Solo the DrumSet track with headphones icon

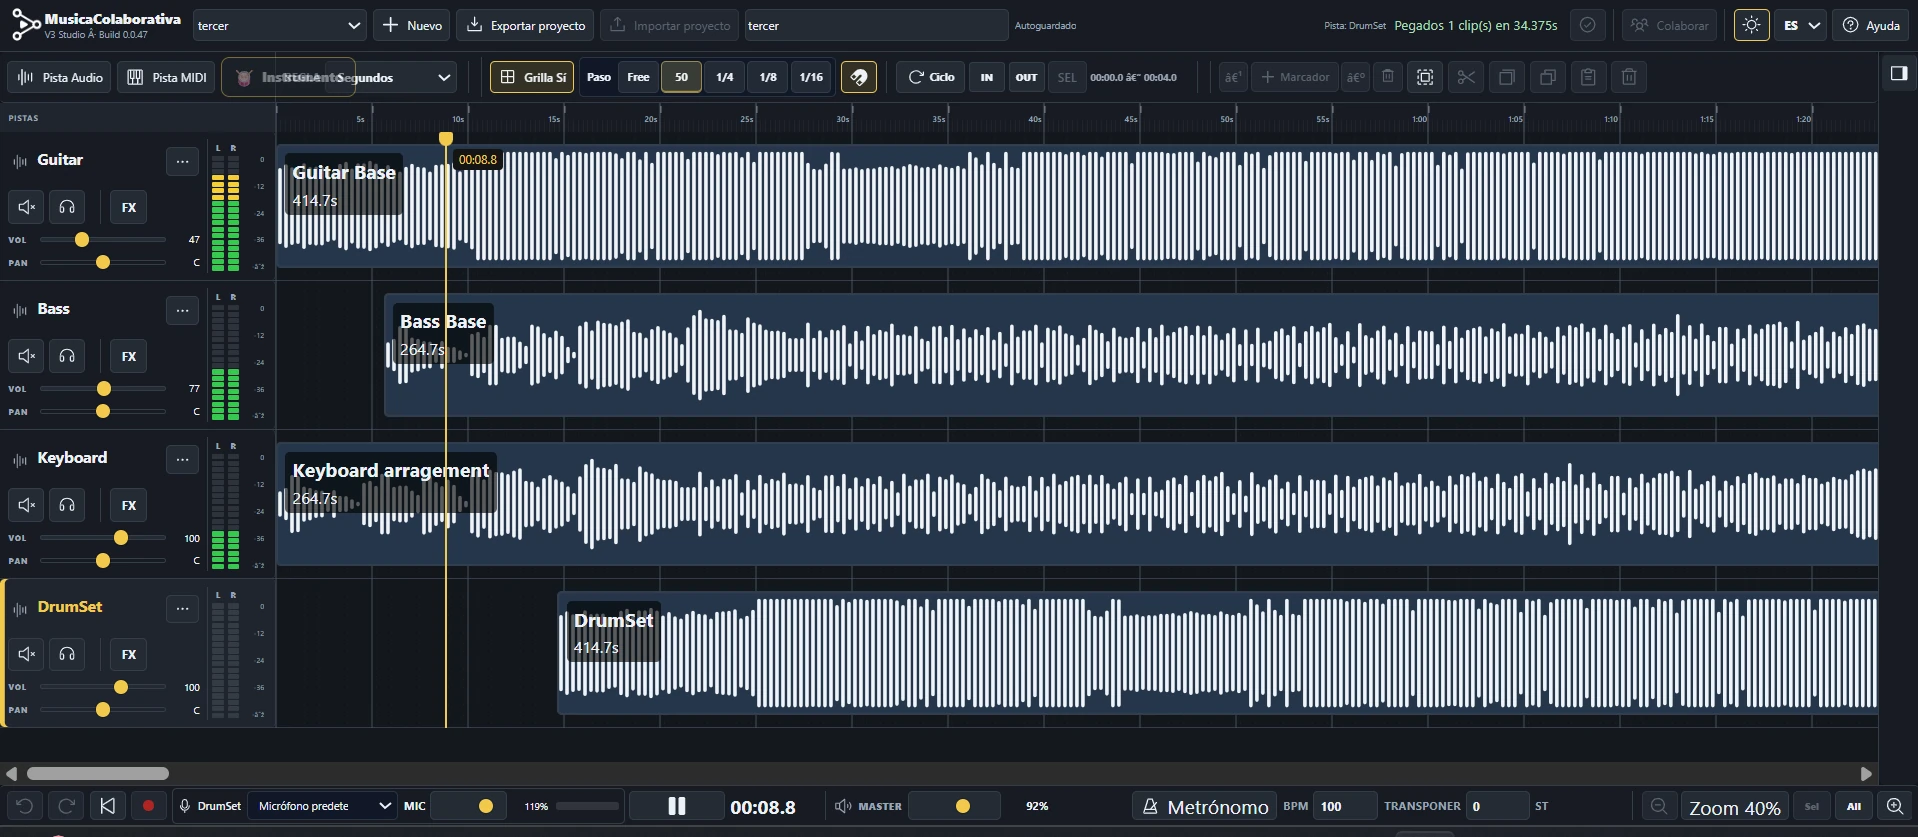tap(67, 654)
